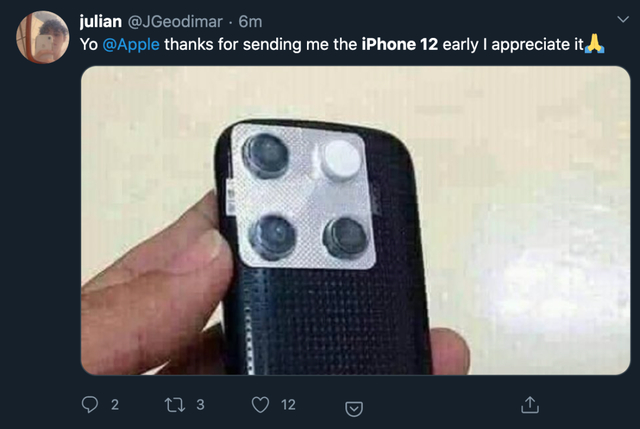The width and height of the screenshot is (640, 429).
Task: Click the @Apple mention link
Action: [x=131, y=45]
